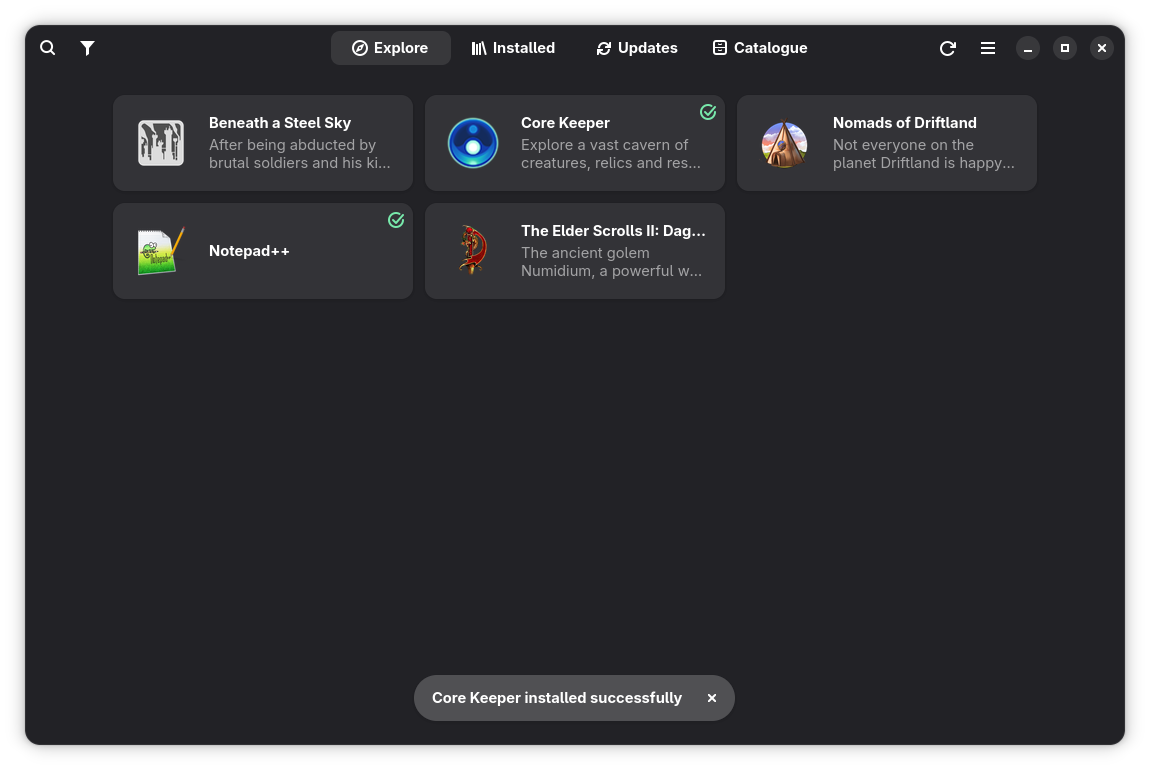The image size is (1150, 770).
Task: Click the Notepad++ app icon
Action: (x=161, y=251)
